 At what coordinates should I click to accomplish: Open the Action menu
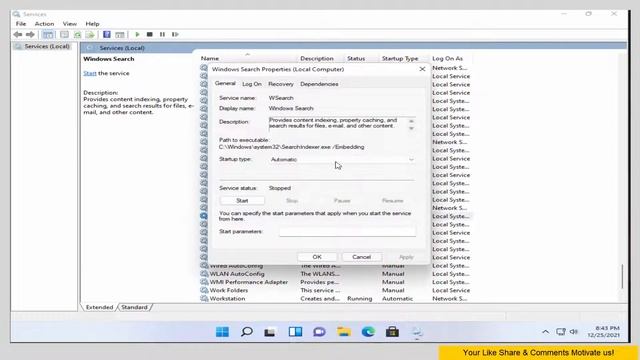[x=44, y=24]
